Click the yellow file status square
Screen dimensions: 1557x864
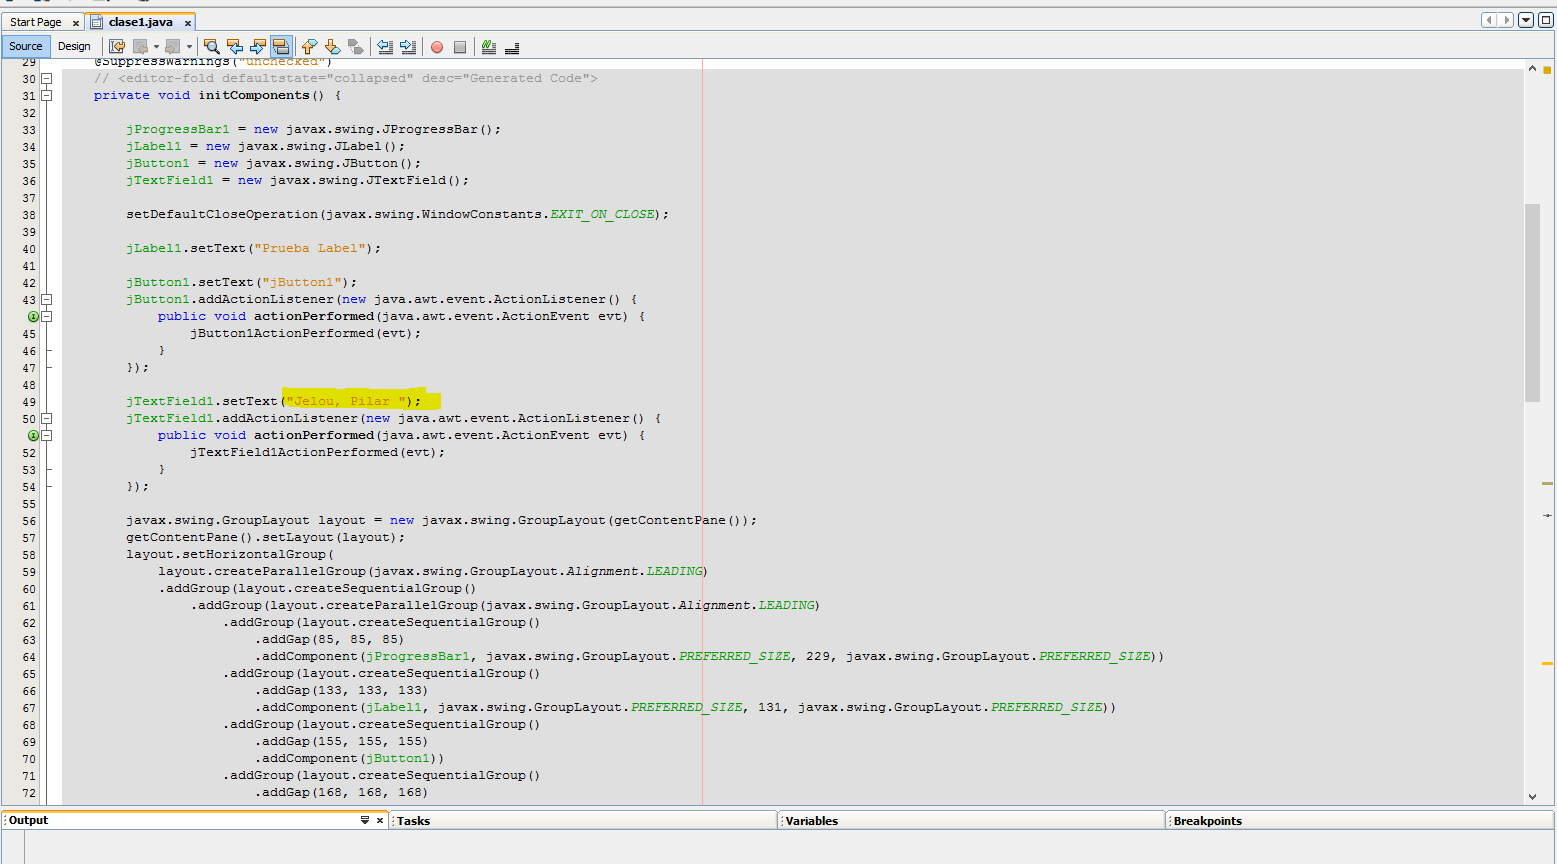(x=1547, y=70)
